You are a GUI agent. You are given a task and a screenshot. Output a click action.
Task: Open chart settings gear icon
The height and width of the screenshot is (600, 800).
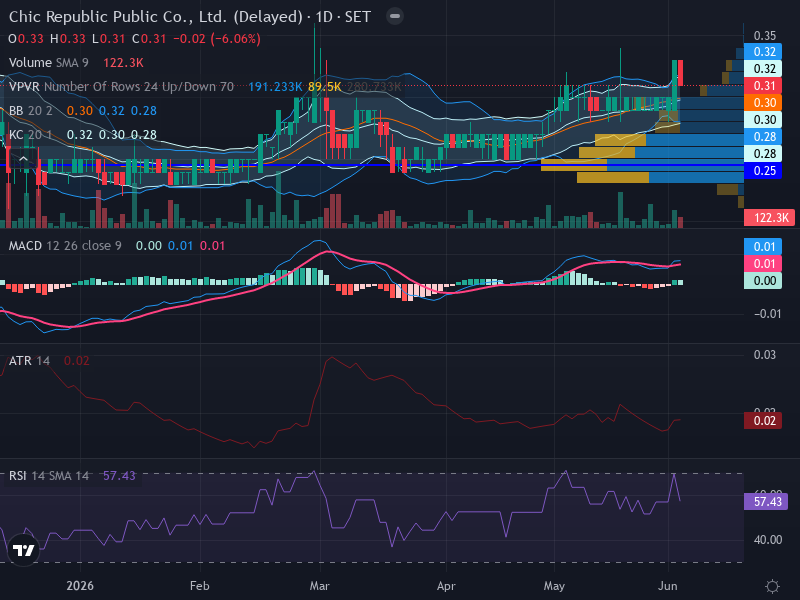point(772,586)
